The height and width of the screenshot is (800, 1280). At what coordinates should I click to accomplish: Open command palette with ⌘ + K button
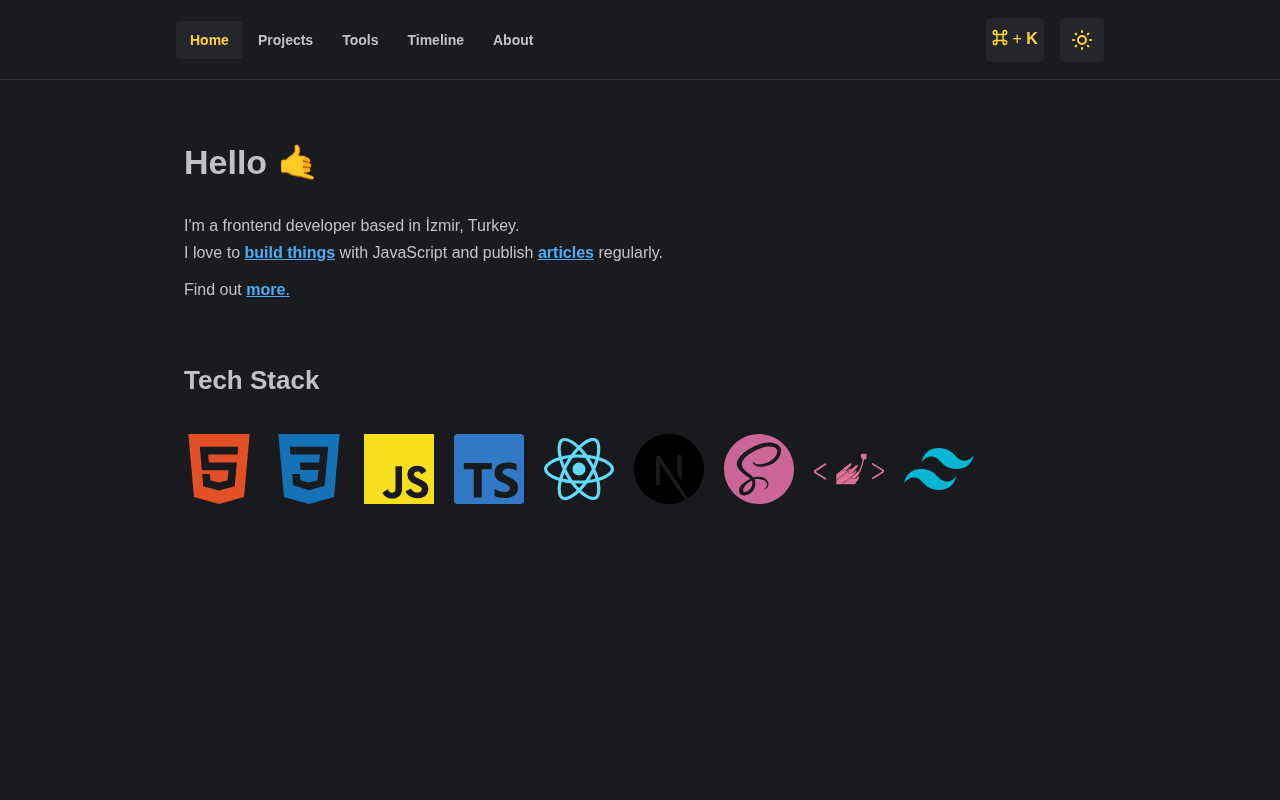click(x=1015, y=40)
